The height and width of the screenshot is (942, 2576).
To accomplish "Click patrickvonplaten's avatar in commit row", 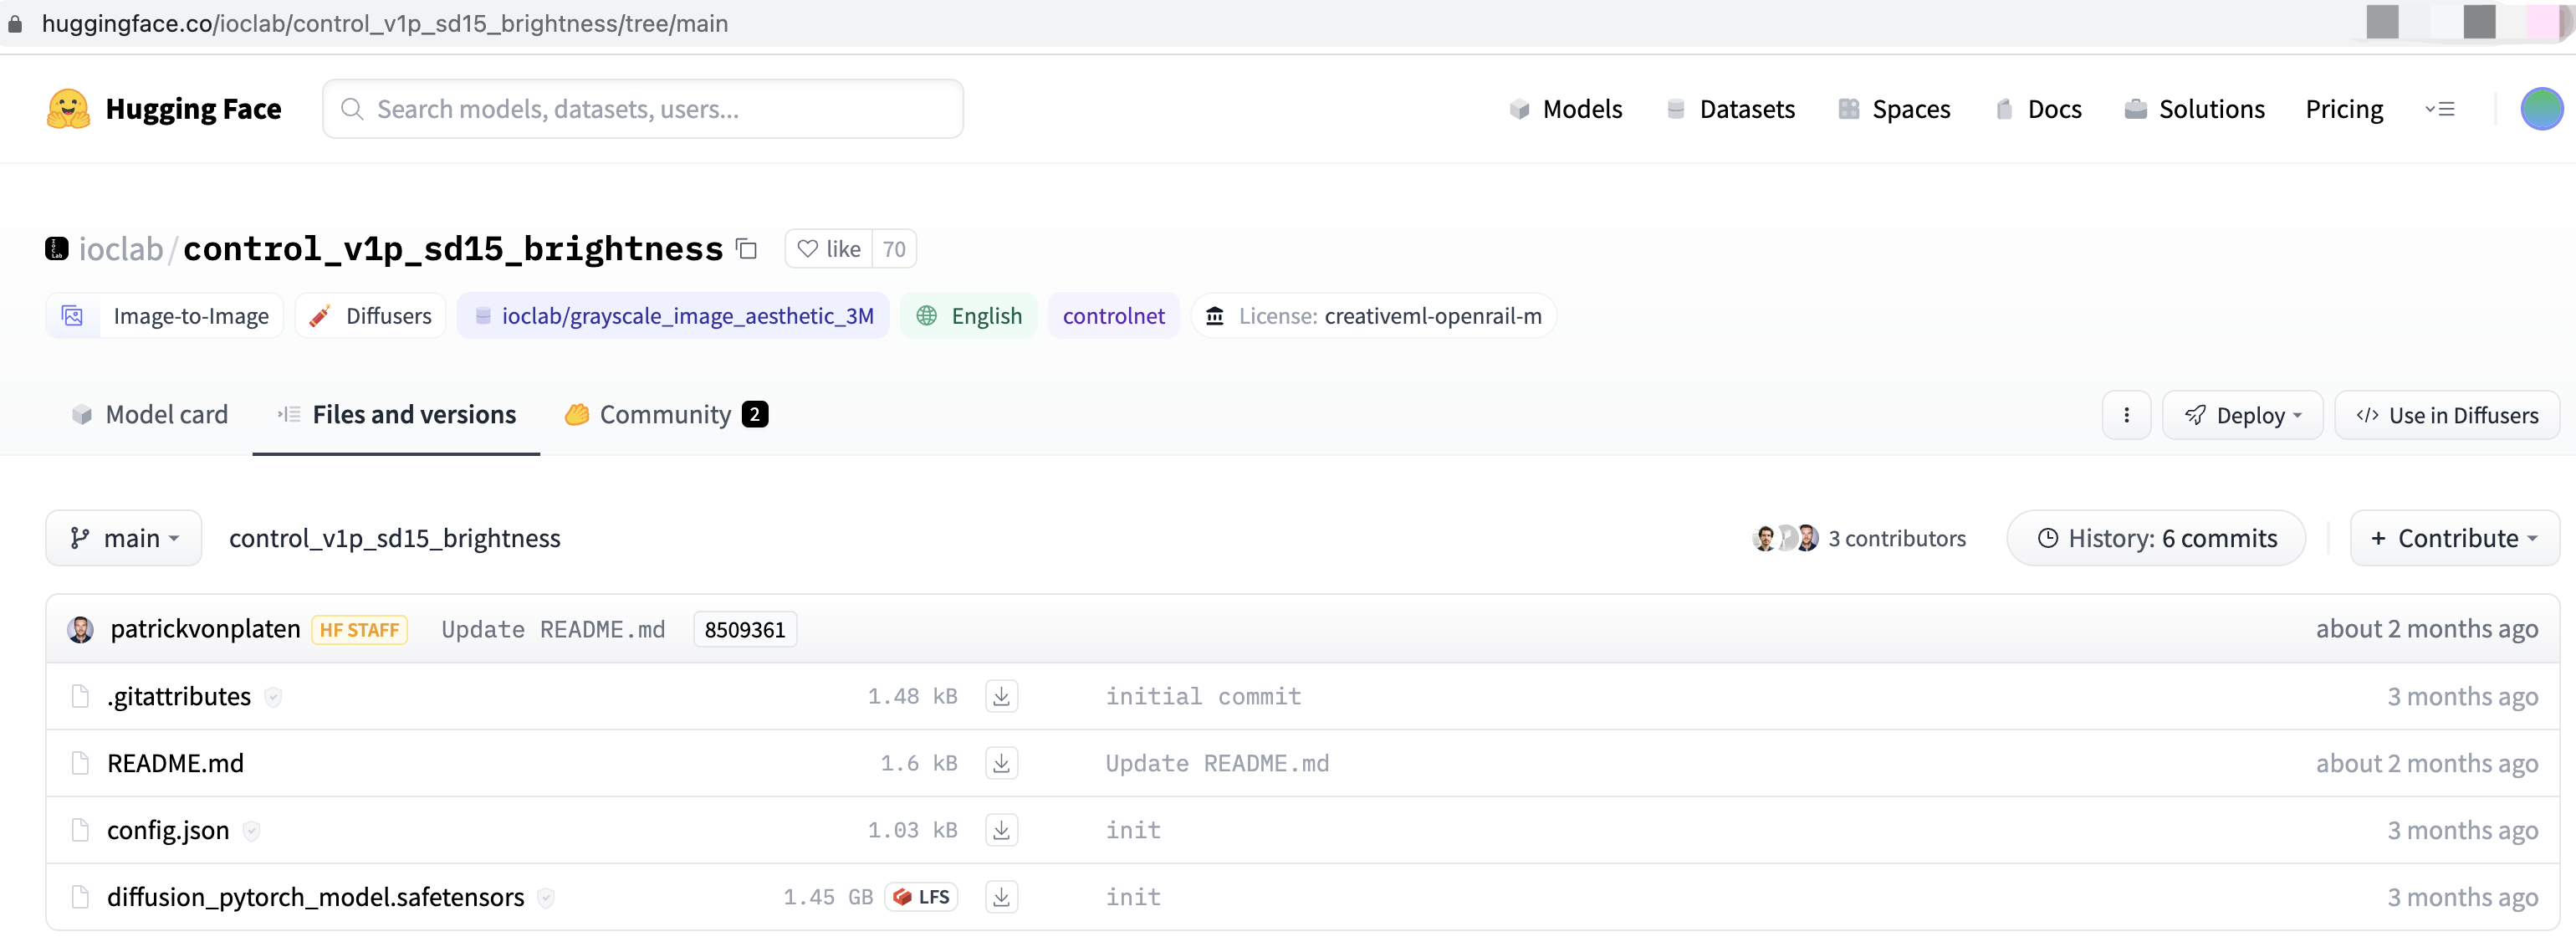I will (81, 629).
